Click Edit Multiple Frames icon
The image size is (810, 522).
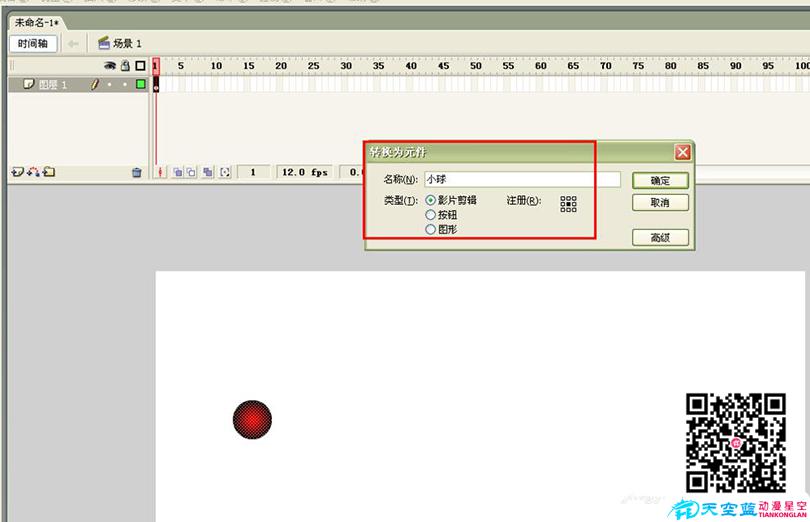coord(208,172)
